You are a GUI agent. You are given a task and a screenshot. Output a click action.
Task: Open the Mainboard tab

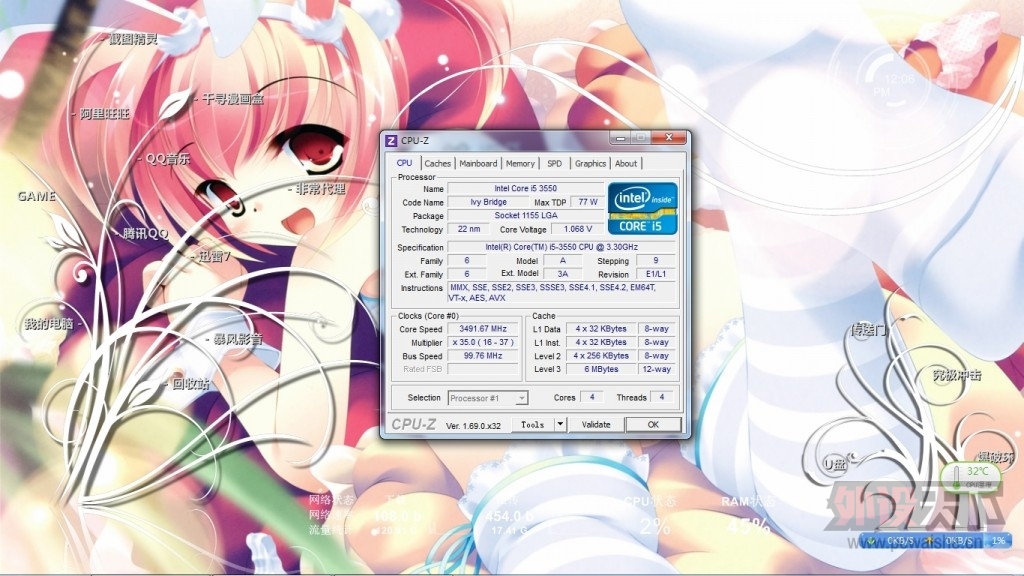pyautogui.click(x=478, y=163)
